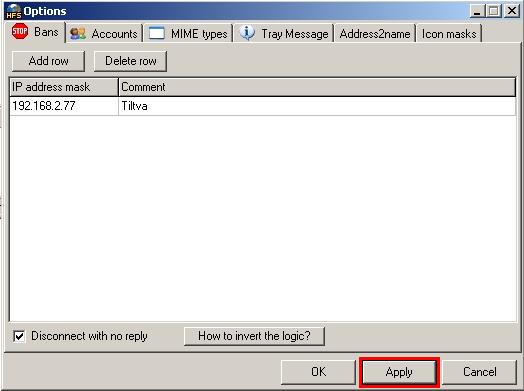524x391 pixels.
Task: Click the info bubble icon beside Tray Message
Action: 247,33
